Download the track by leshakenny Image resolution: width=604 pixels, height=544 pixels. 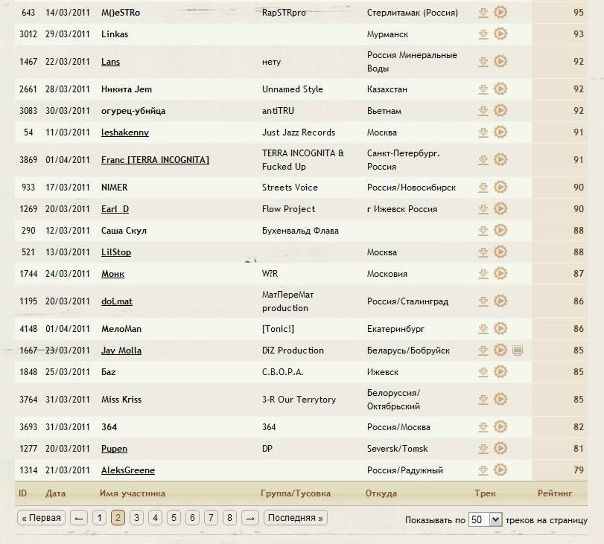(x=483, y=132)
